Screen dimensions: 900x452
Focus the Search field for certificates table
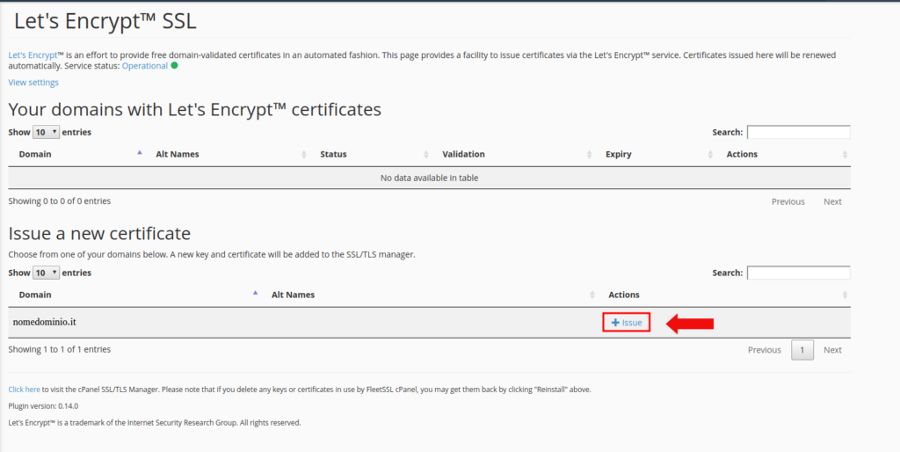coord(798,132)
